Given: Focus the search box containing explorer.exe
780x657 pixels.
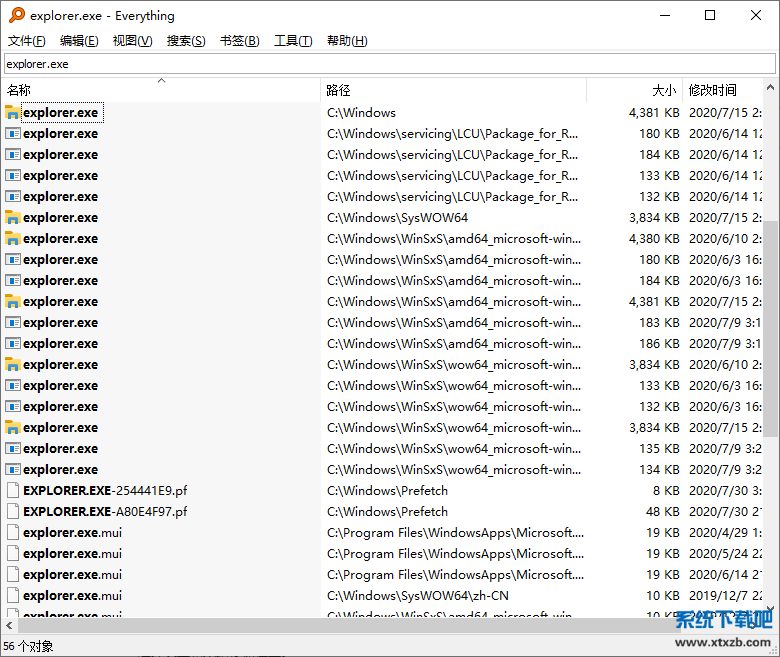Looking at the screenshot, I should coord(388,64).
